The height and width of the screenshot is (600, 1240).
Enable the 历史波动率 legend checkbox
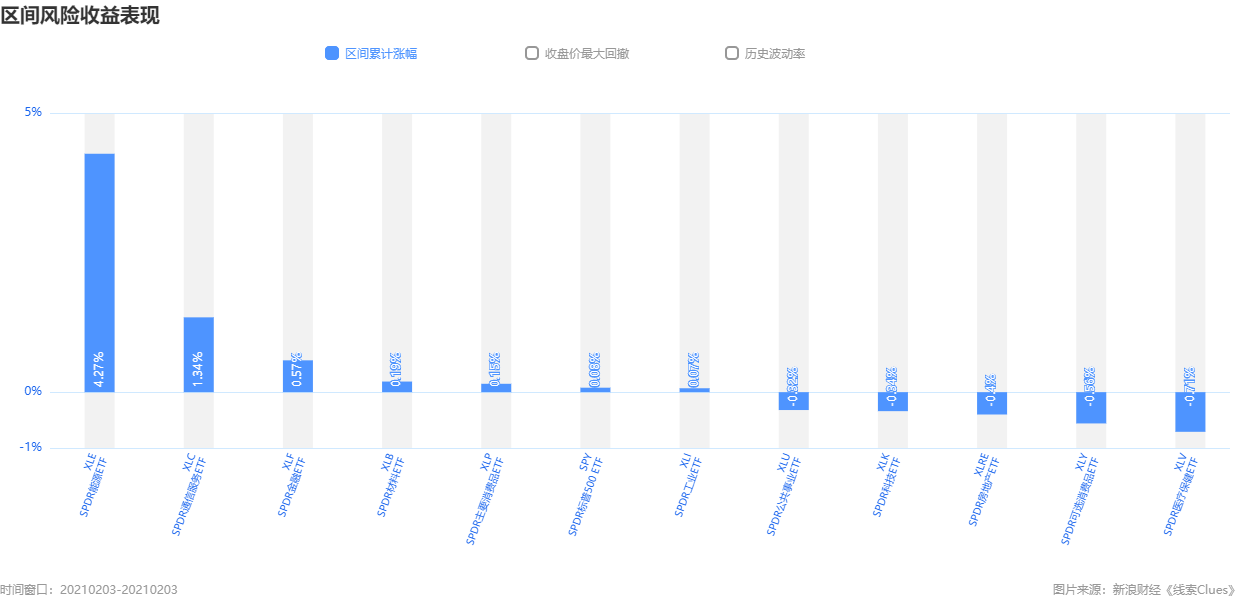pos(732,53)
